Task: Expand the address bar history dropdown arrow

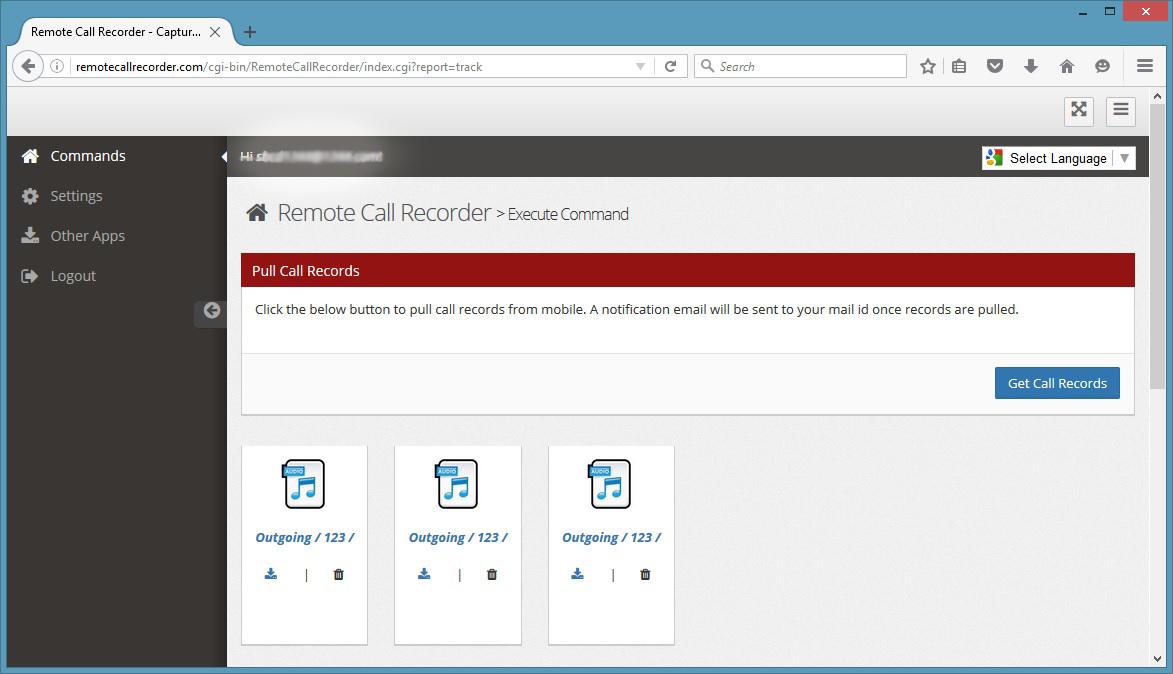Action: [640, 66]
